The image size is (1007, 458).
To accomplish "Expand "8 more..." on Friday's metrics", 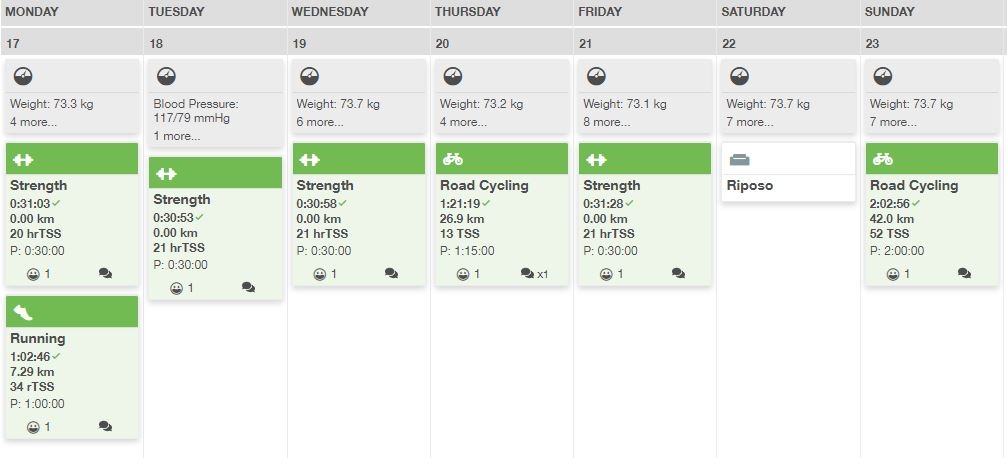I will [x=608, y=122].
